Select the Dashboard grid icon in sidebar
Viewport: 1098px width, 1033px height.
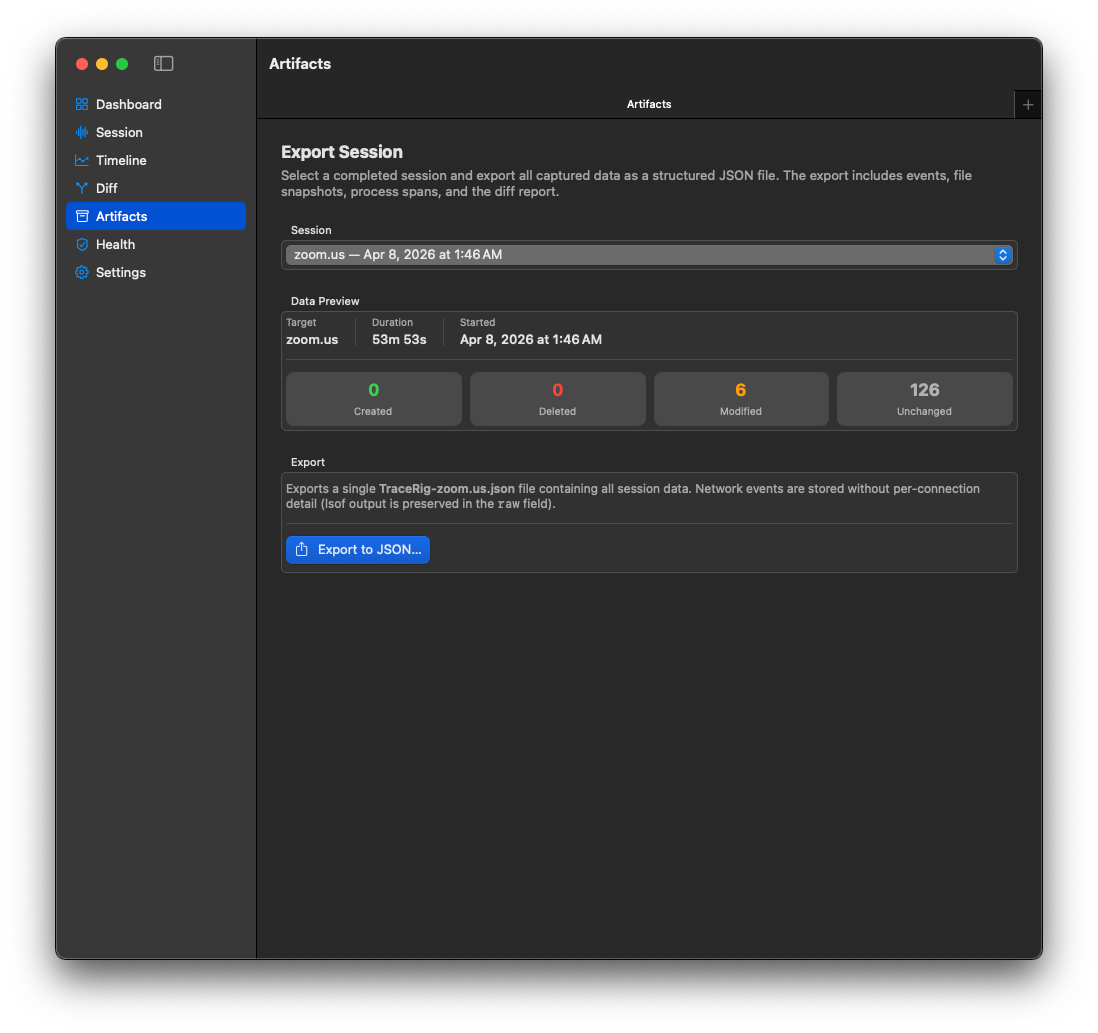81,104
